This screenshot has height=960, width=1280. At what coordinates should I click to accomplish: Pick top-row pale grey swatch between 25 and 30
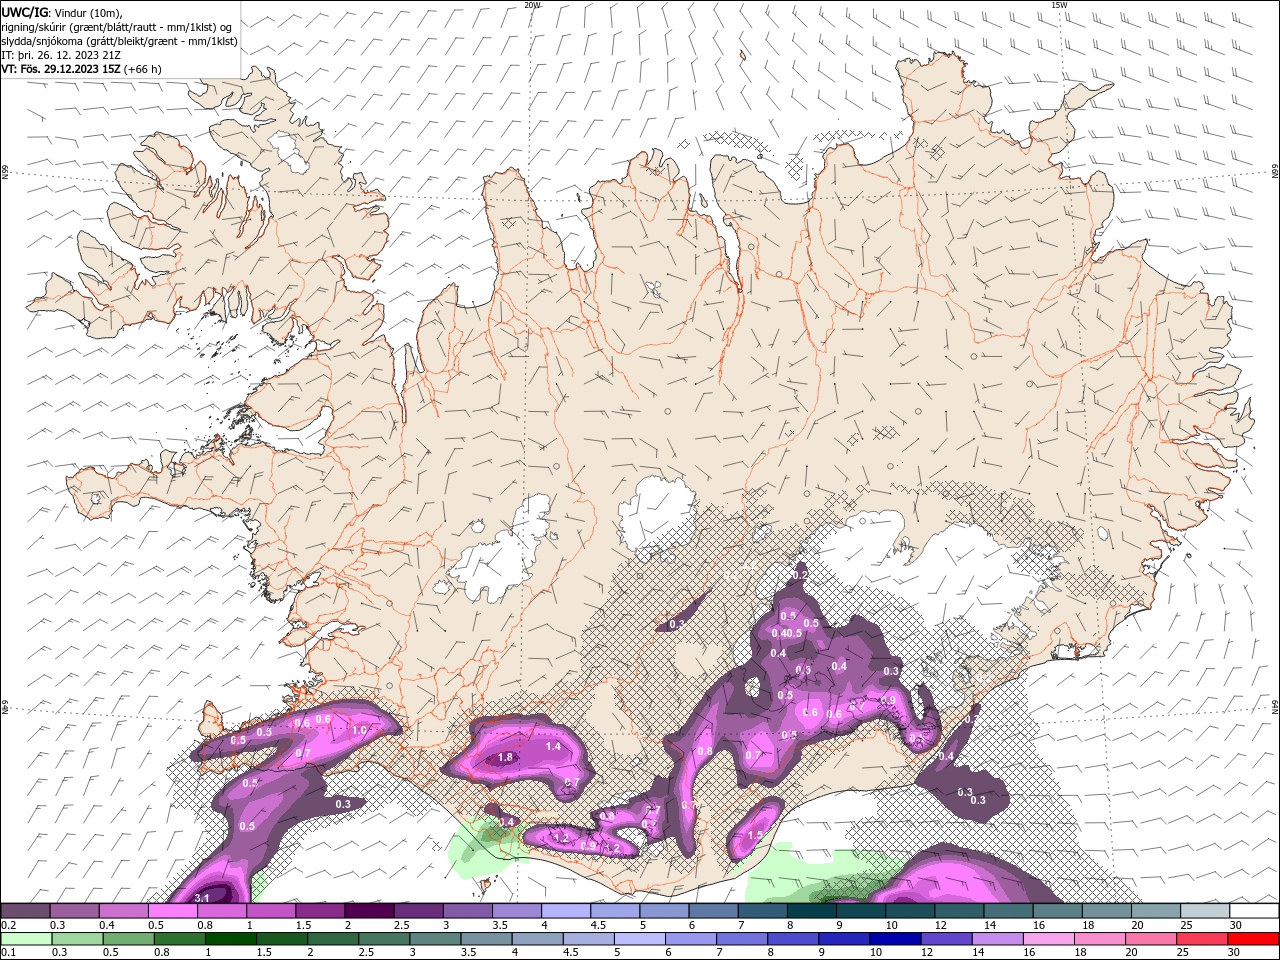click(x=1205, y=911)
